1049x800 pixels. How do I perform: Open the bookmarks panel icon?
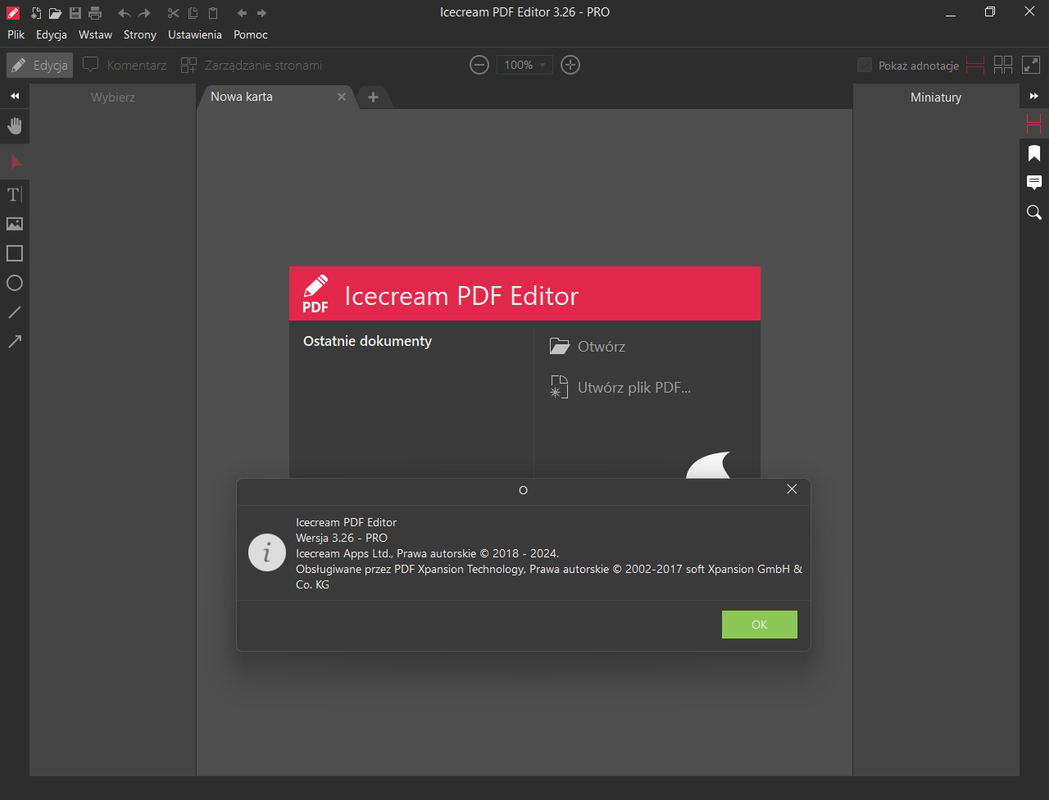tap(1034, 153)
